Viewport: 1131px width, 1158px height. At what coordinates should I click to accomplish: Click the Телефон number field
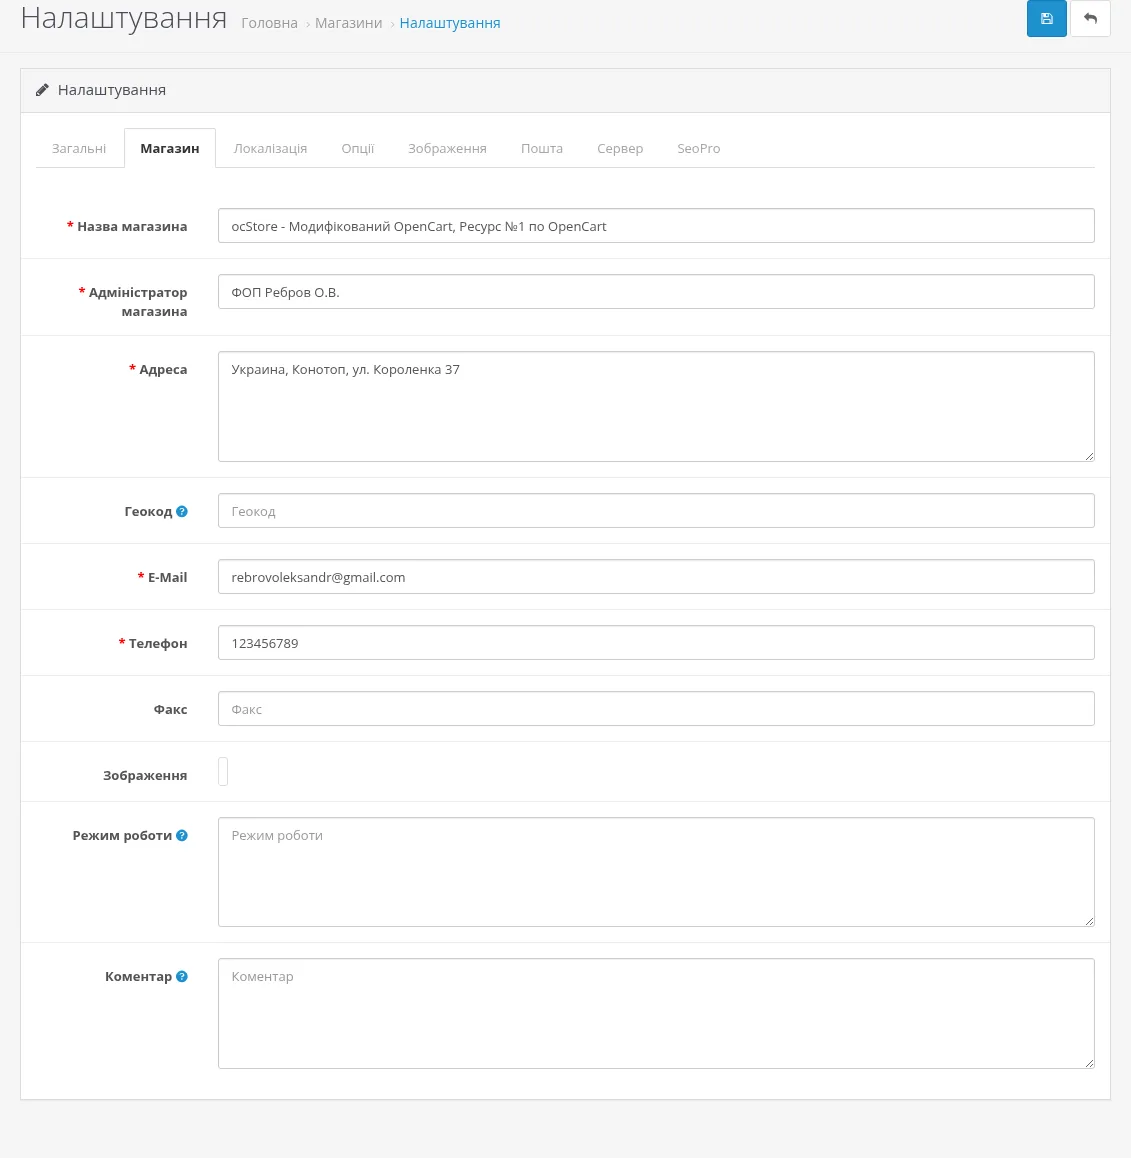(x=656, y=643)
